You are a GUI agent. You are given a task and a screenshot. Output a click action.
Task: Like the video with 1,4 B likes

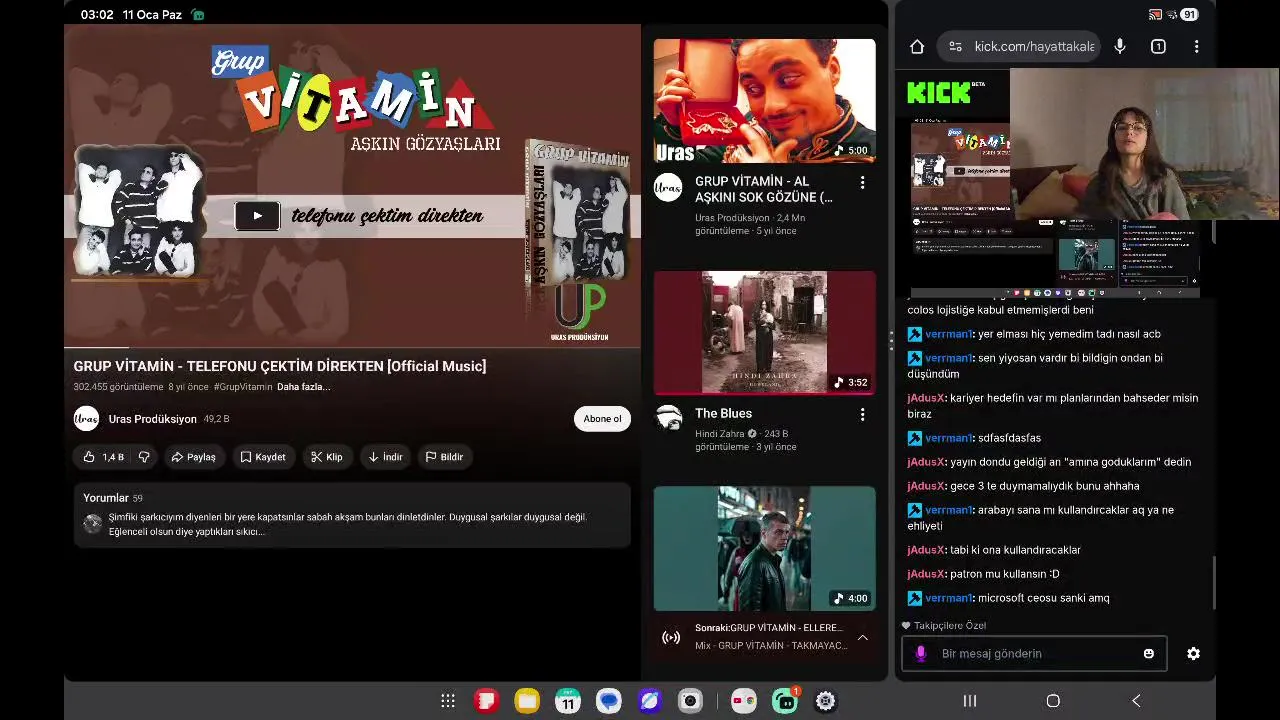click(103, 457)
